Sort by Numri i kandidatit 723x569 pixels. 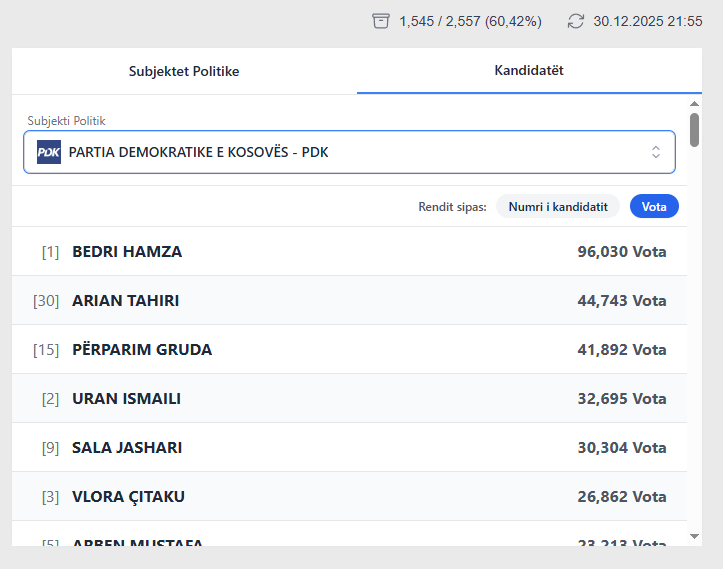click(558, 206)
